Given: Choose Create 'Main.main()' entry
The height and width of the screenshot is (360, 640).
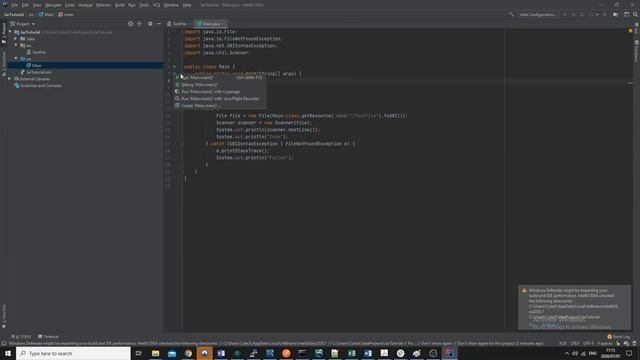Looking at the screenshot, I should pos(220,105).
